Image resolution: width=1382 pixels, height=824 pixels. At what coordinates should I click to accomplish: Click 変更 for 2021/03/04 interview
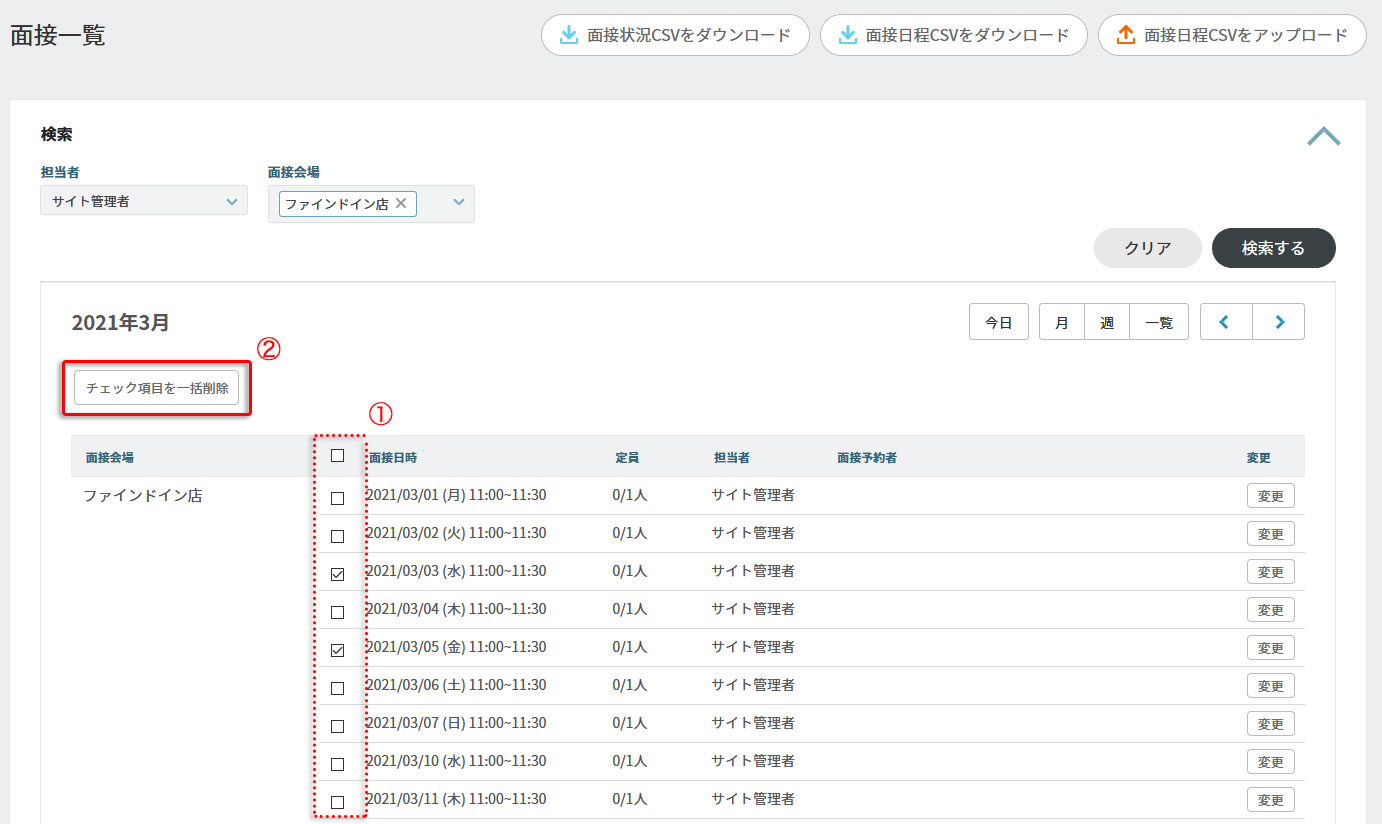[x=1270, y=610]
